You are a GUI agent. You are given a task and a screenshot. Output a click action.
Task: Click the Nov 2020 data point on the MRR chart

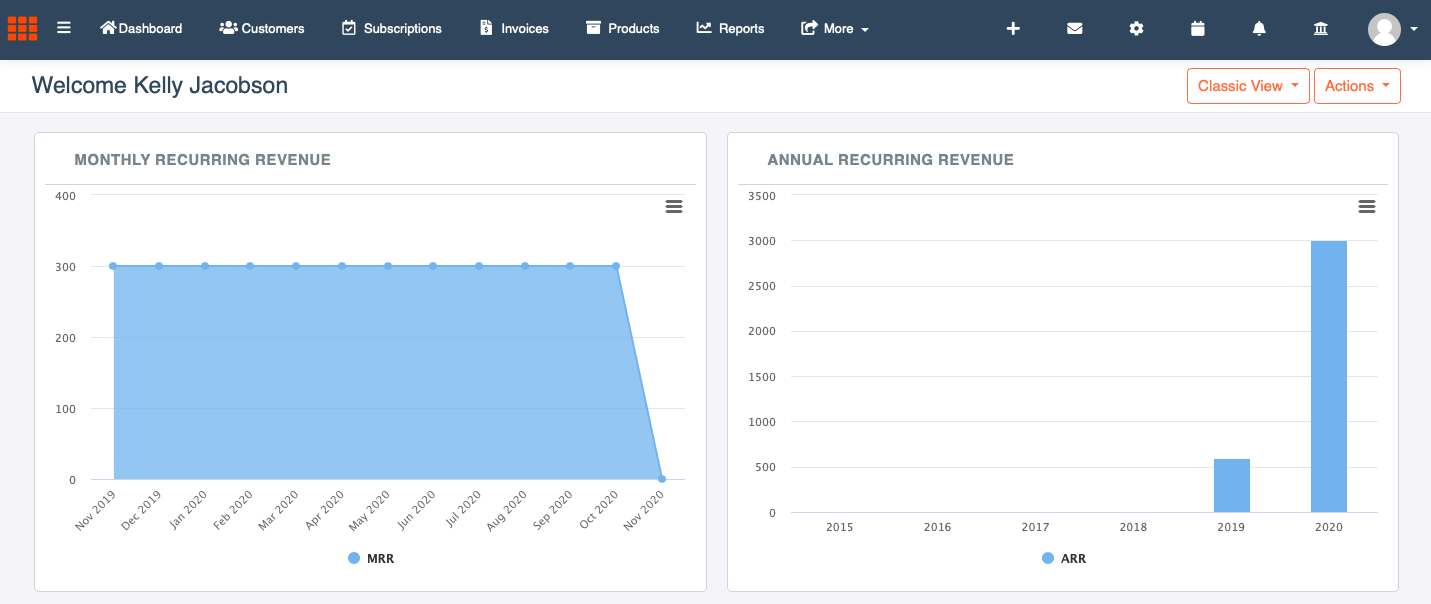coord(661,479)
